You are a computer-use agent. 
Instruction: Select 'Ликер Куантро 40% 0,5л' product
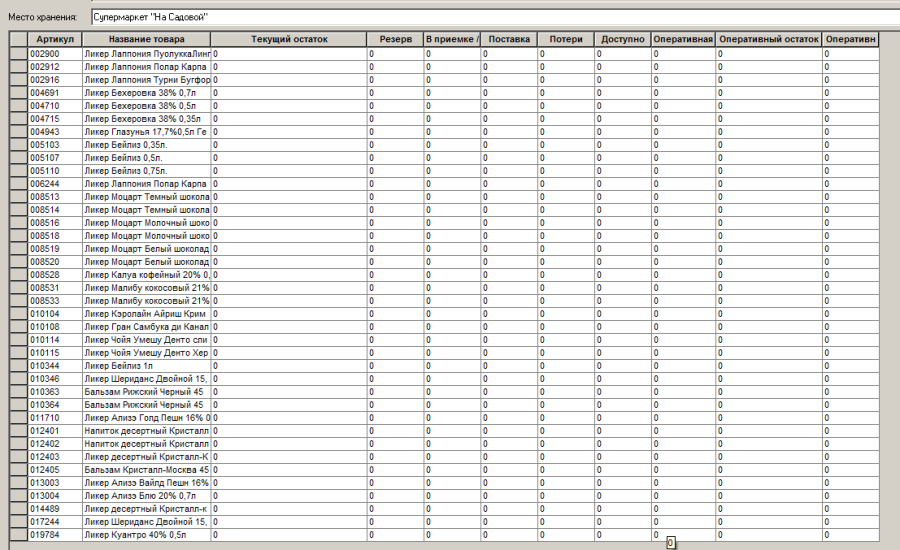(146, 535)
